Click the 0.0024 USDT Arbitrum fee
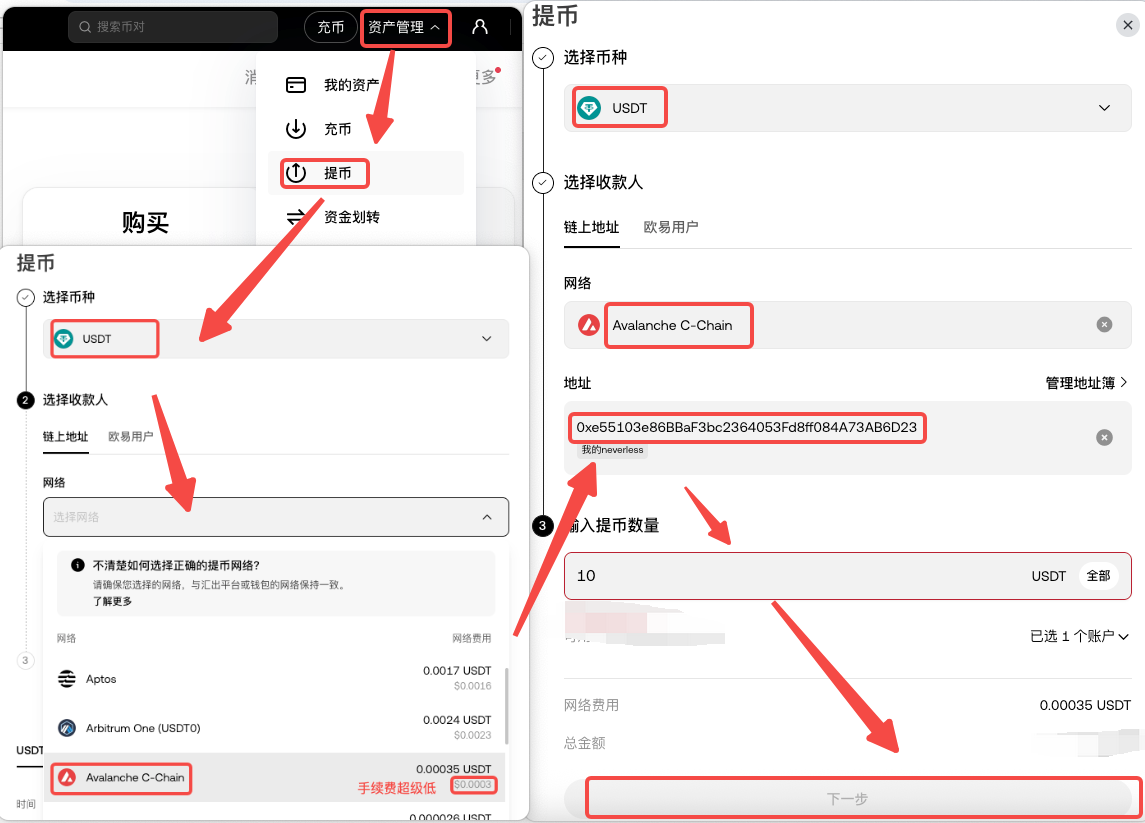 point(457,720)
